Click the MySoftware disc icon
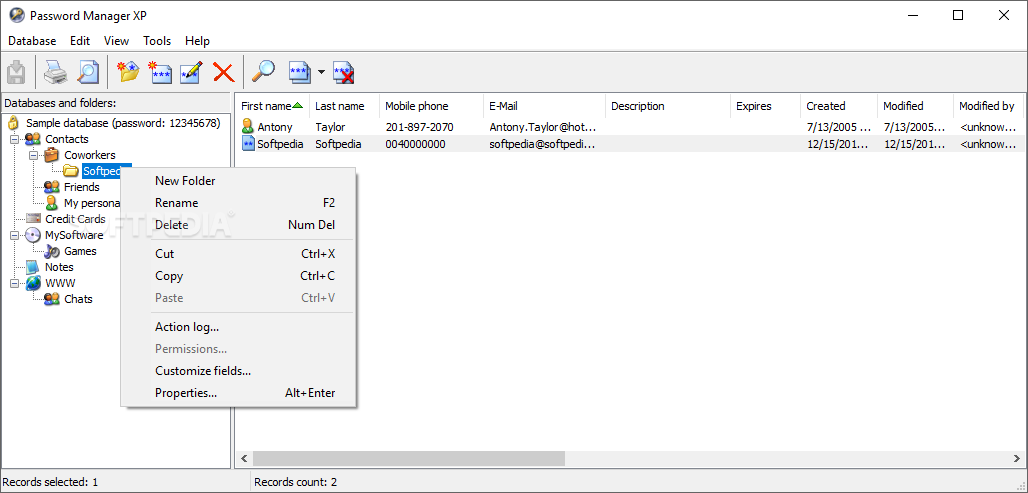This screenshot has width=1028, height=493. pyautogui.click(x=33, y=235)
